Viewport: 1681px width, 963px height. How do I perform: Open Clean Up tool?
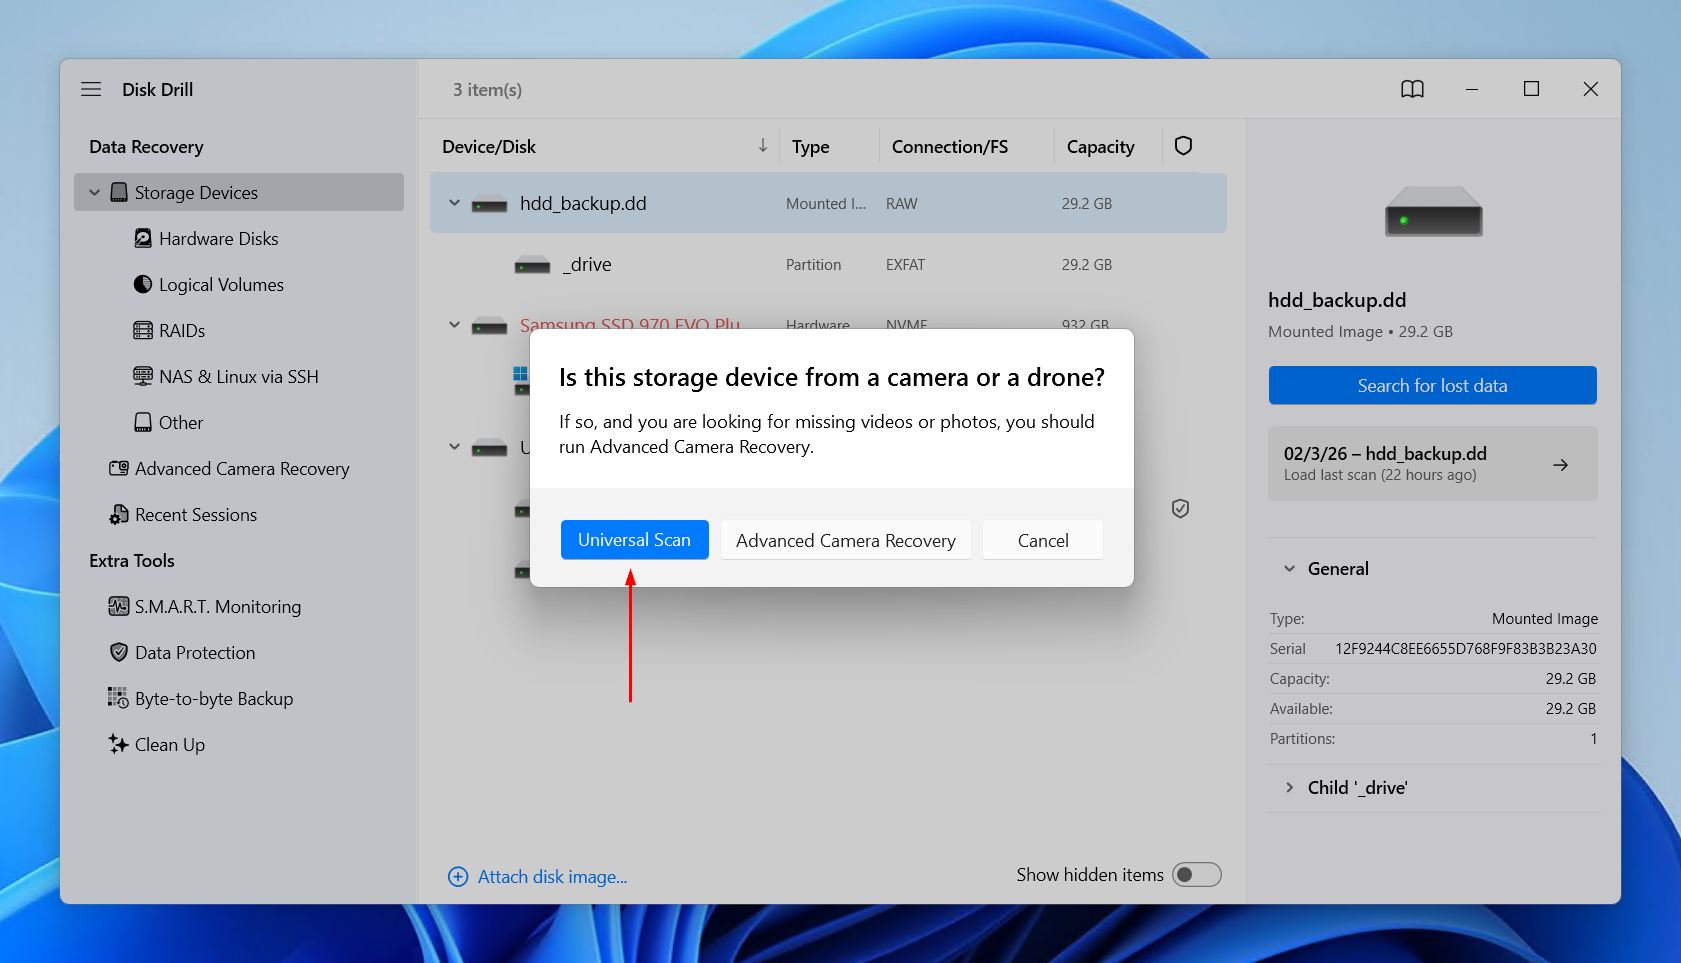click(170, 744)
